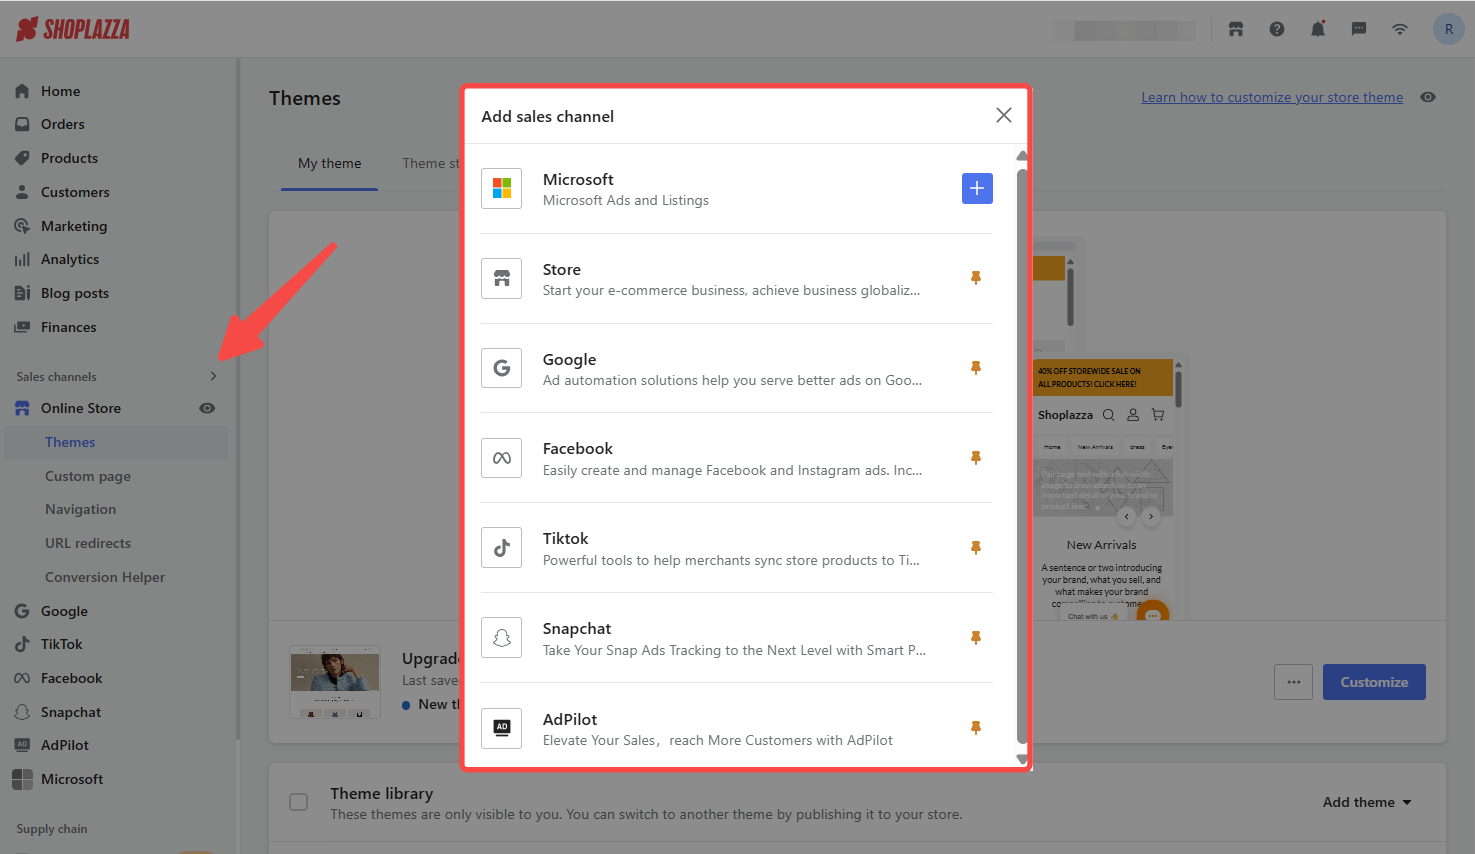
Task: Unpin the Facebook sales channel
Action: pos(976,458)
